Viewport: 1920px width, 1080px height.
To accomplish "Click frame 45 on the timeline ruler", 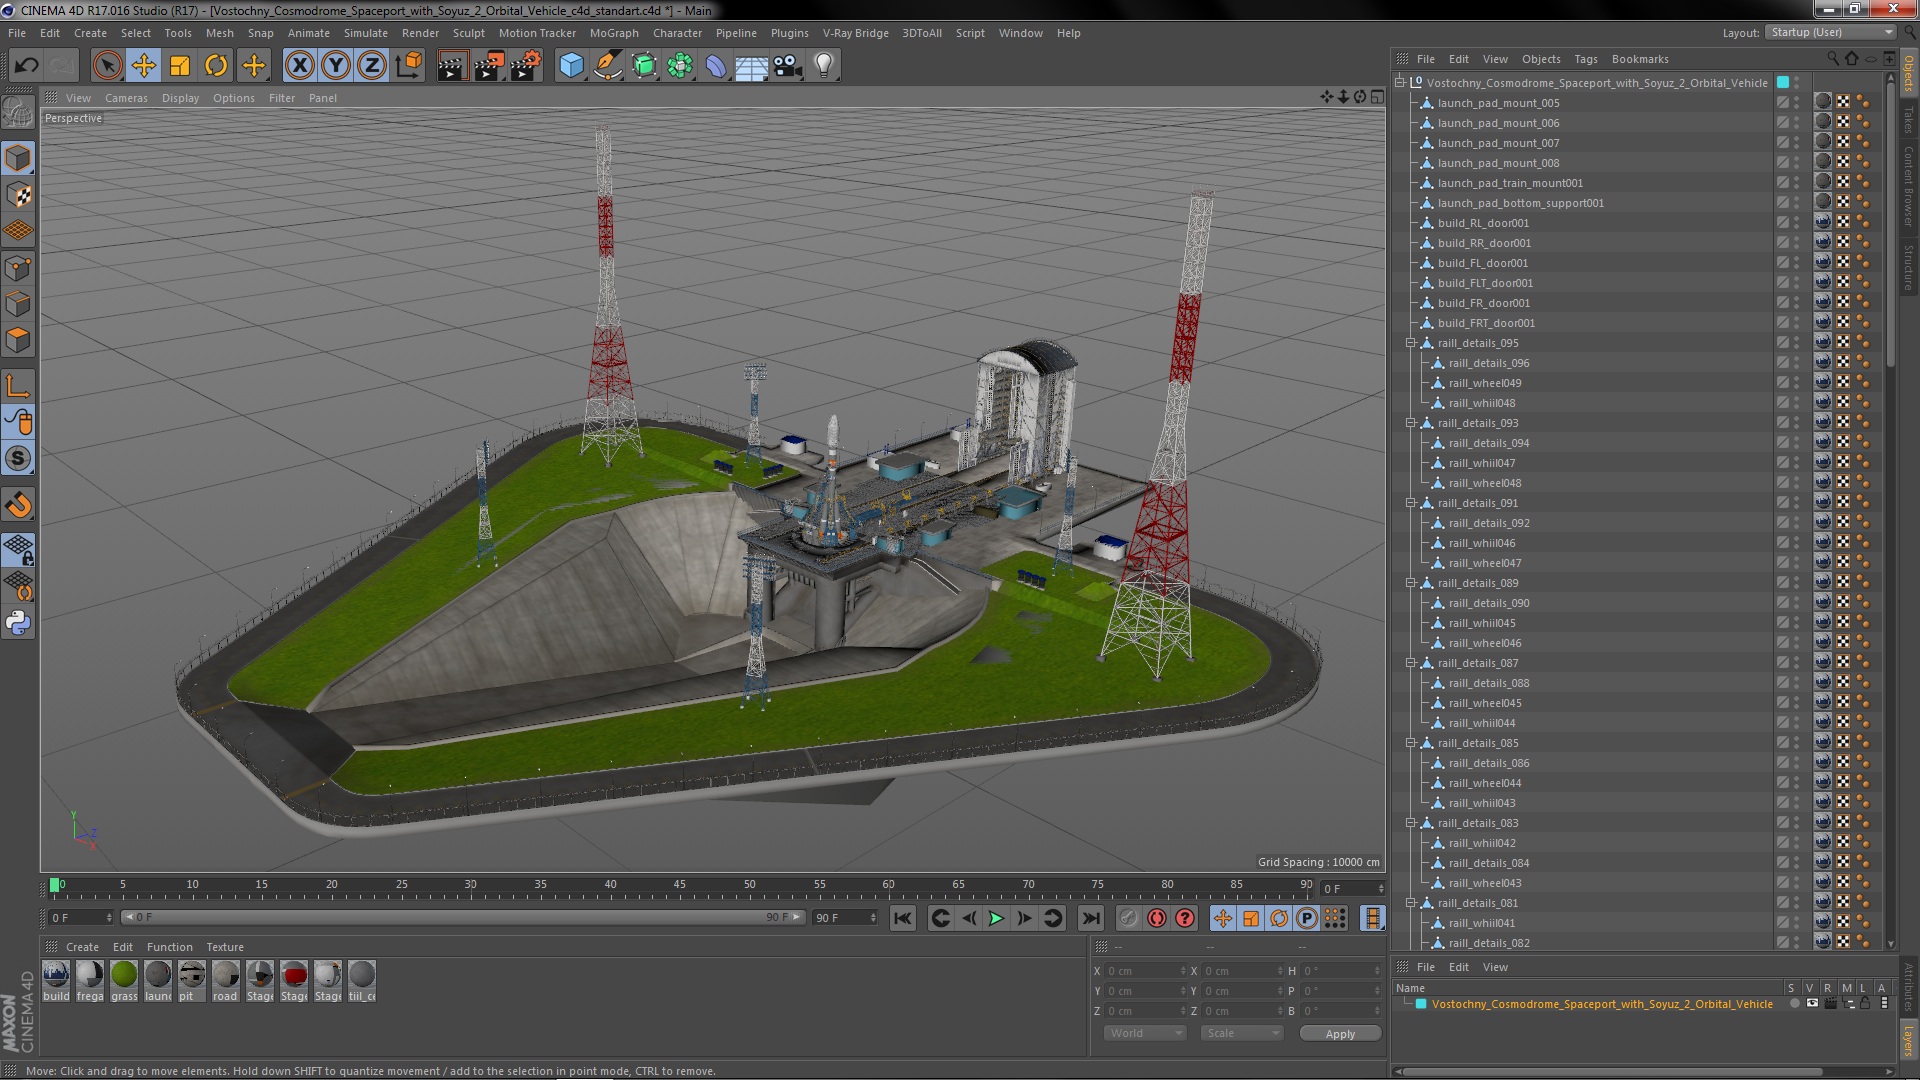I will pos(680,886).
